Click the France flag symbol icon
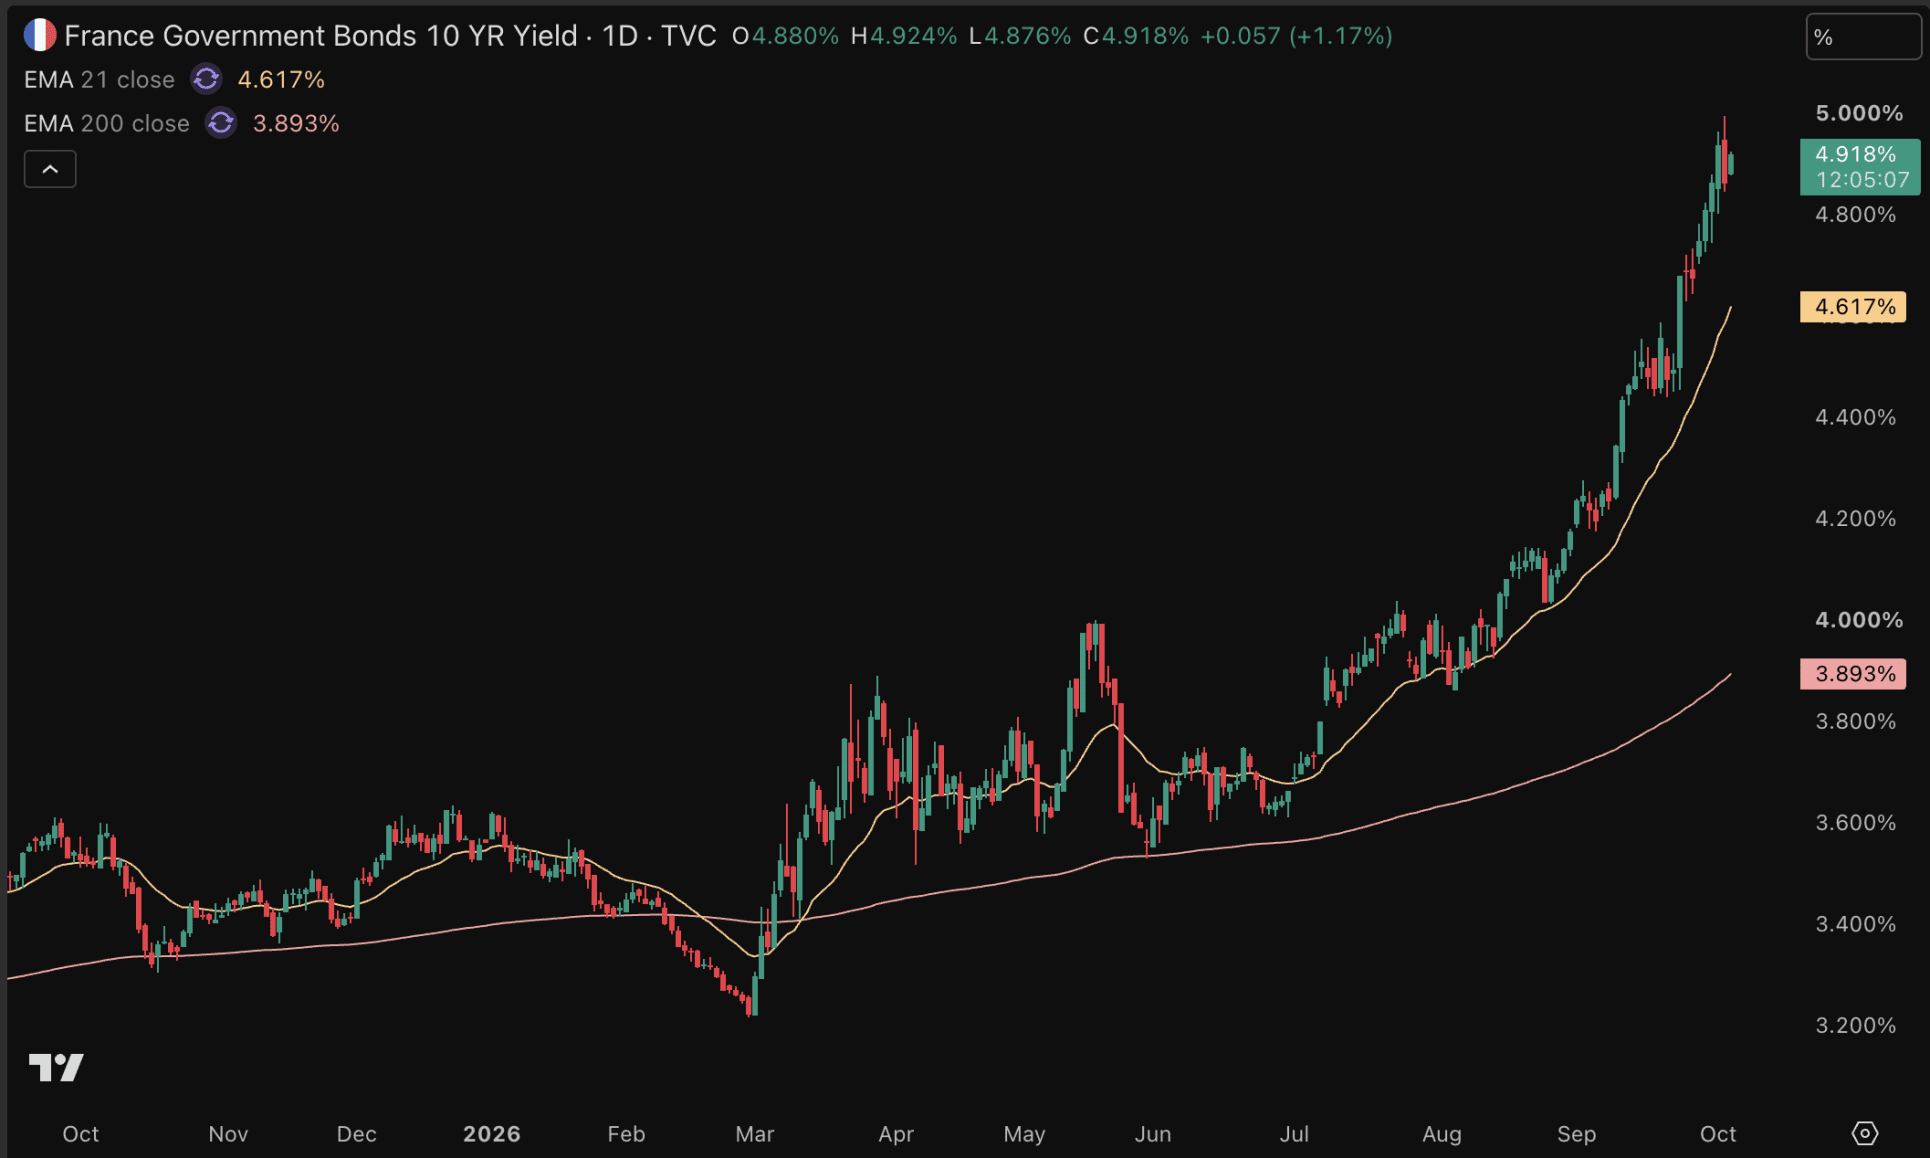This screenshot has height=1158, width=1930. point(40,36)
